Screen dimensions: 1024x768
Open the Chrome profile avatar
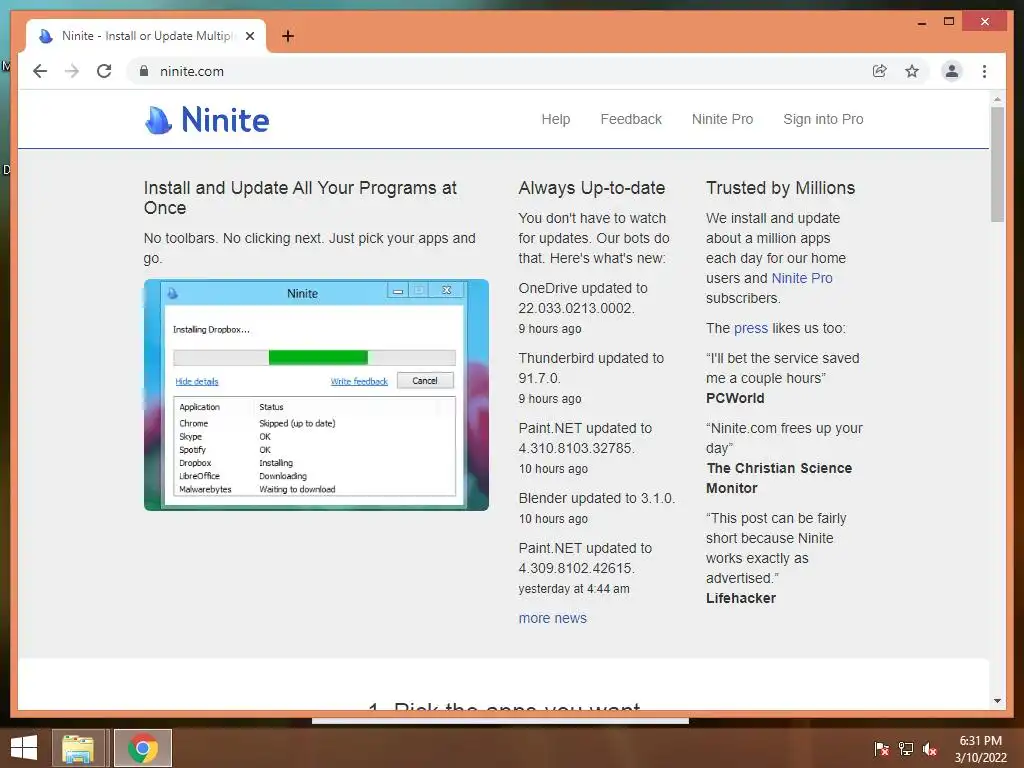pos(952,71)
